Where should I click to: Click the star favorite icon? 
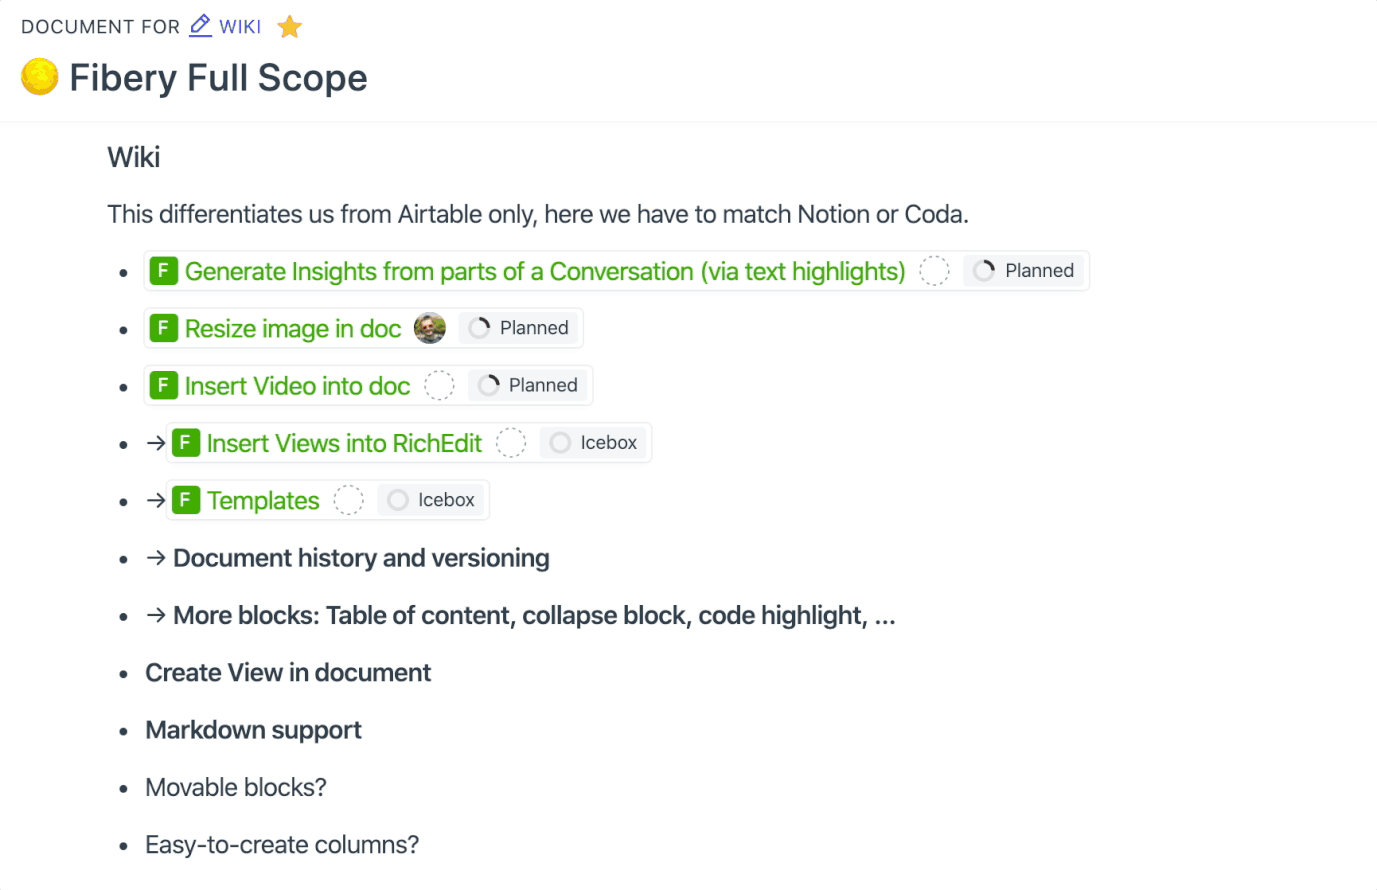pos(290,27)
